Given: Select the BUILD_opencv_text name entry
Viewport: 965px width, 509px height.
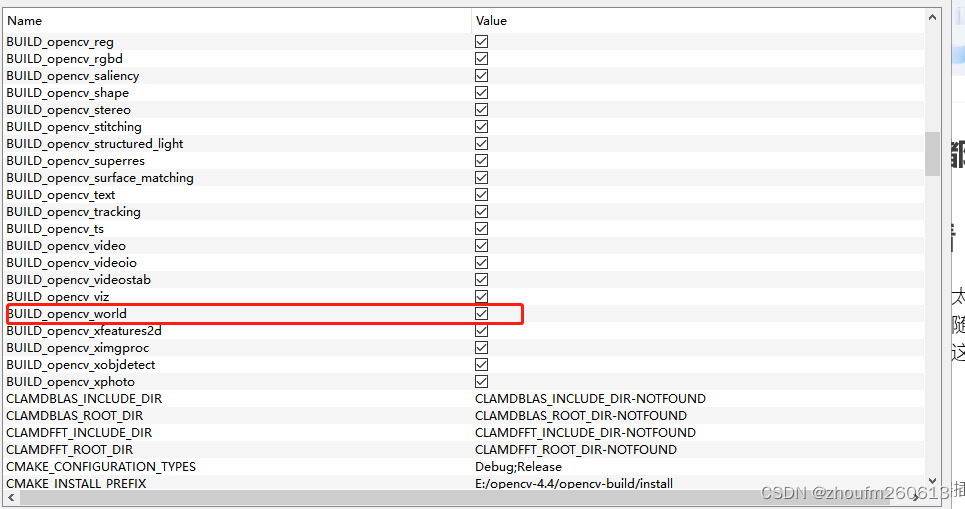Looking at the screenshot, I should tap(61, 194).
